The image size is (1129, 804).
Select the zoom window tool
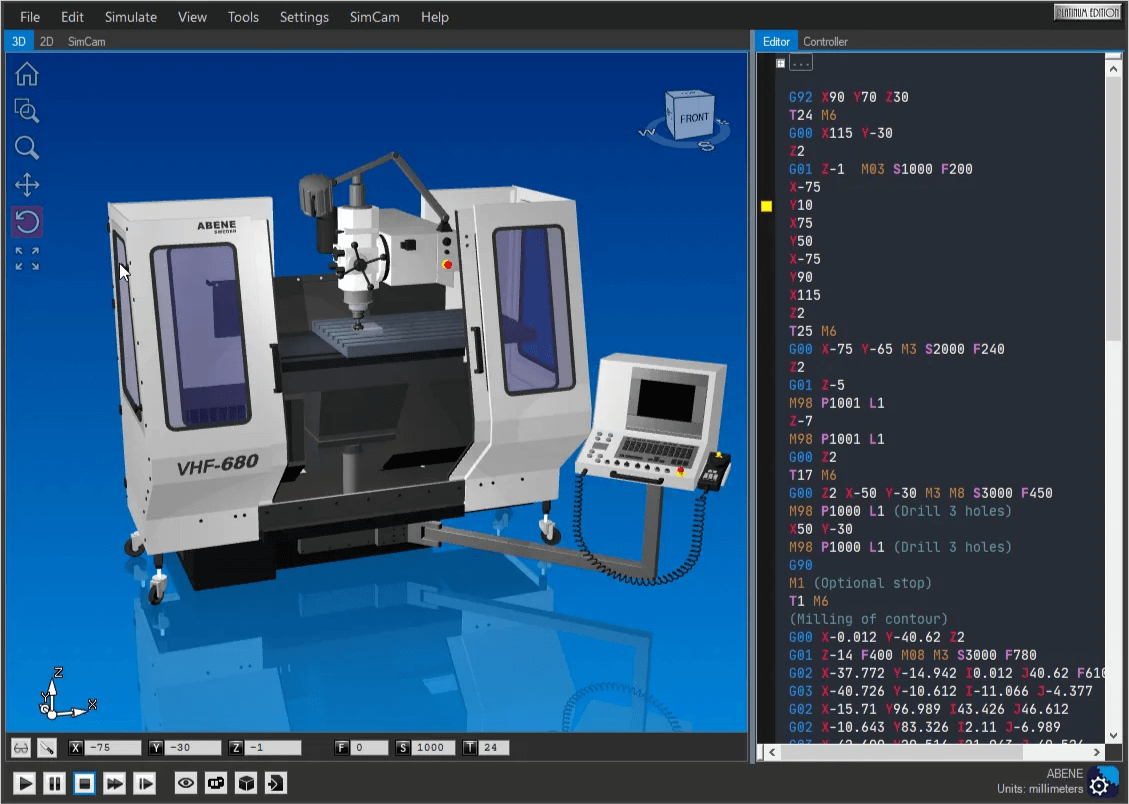[27, 111]
